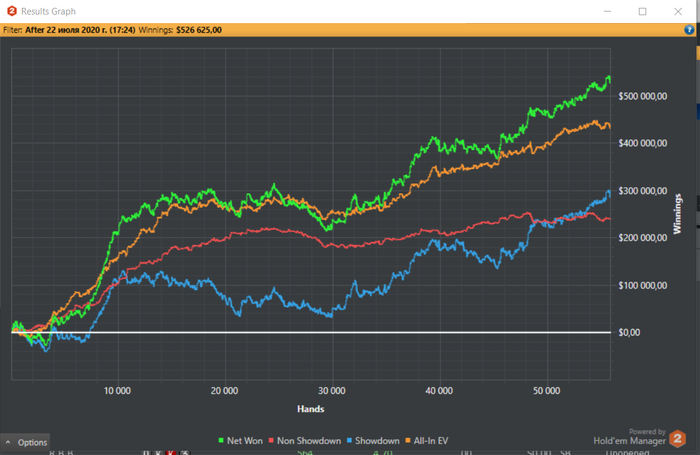Click the 40 000 hands axis label
The image size is (700, 455).
tap(439, 391)
